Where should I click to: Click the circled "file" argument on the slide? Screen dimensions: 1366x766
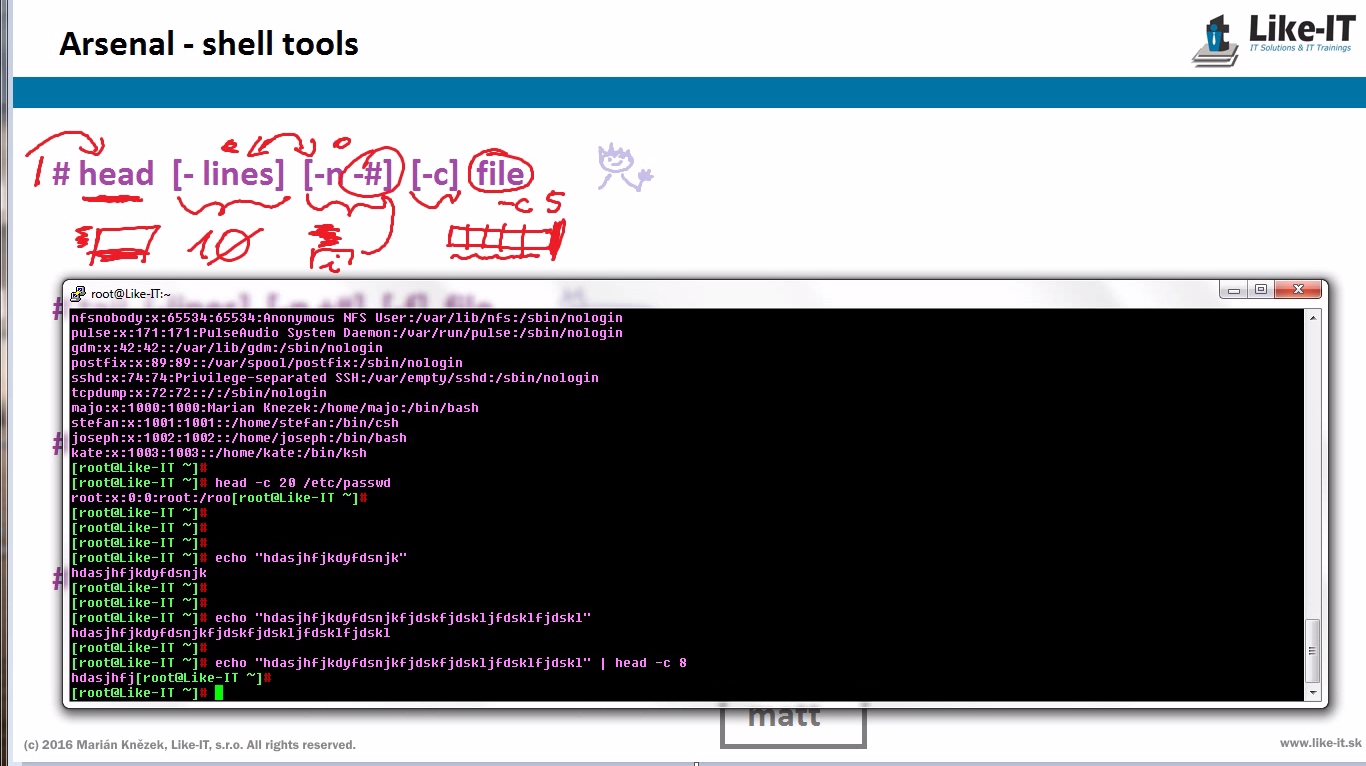click(x=500, y=174)
